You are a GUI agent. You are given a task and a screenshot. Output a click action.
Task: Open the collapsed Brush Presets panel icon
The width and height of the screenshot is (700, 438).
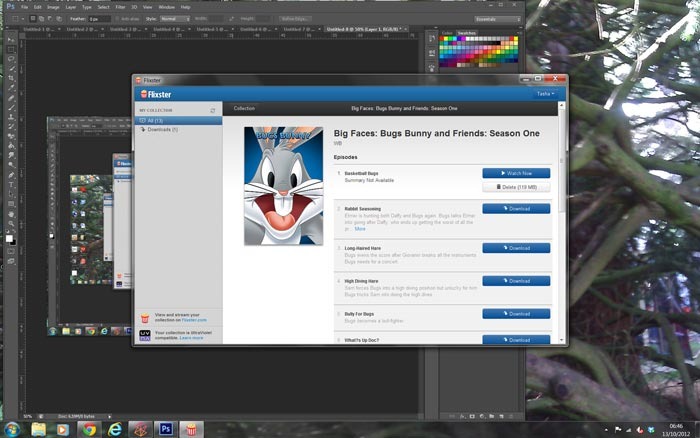[x=432, y=54]
